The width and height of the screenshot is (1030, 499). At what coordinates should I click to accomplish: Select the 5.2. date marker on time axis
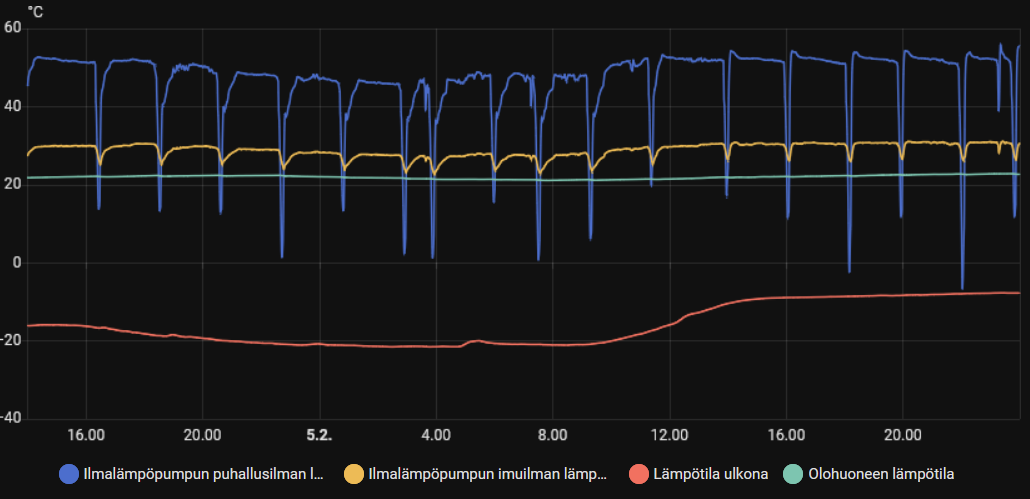[x=319, y=435]
